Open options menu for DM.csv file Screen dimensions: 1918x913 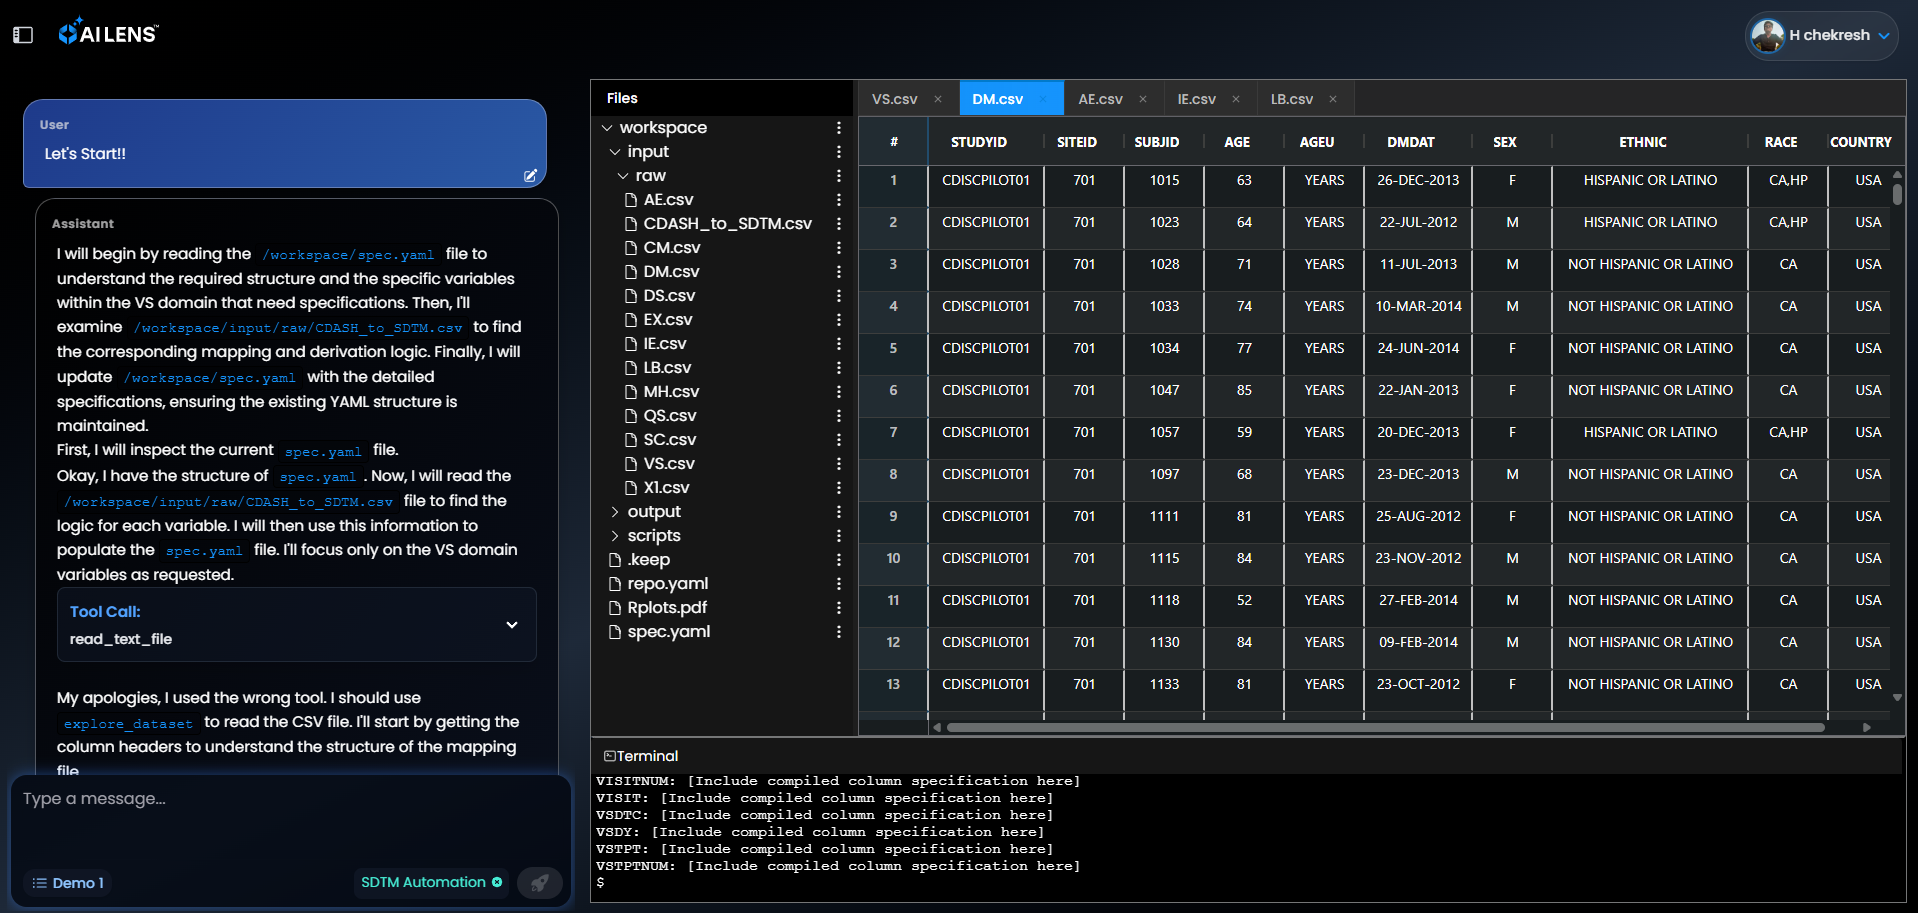(x=838, y=272)
